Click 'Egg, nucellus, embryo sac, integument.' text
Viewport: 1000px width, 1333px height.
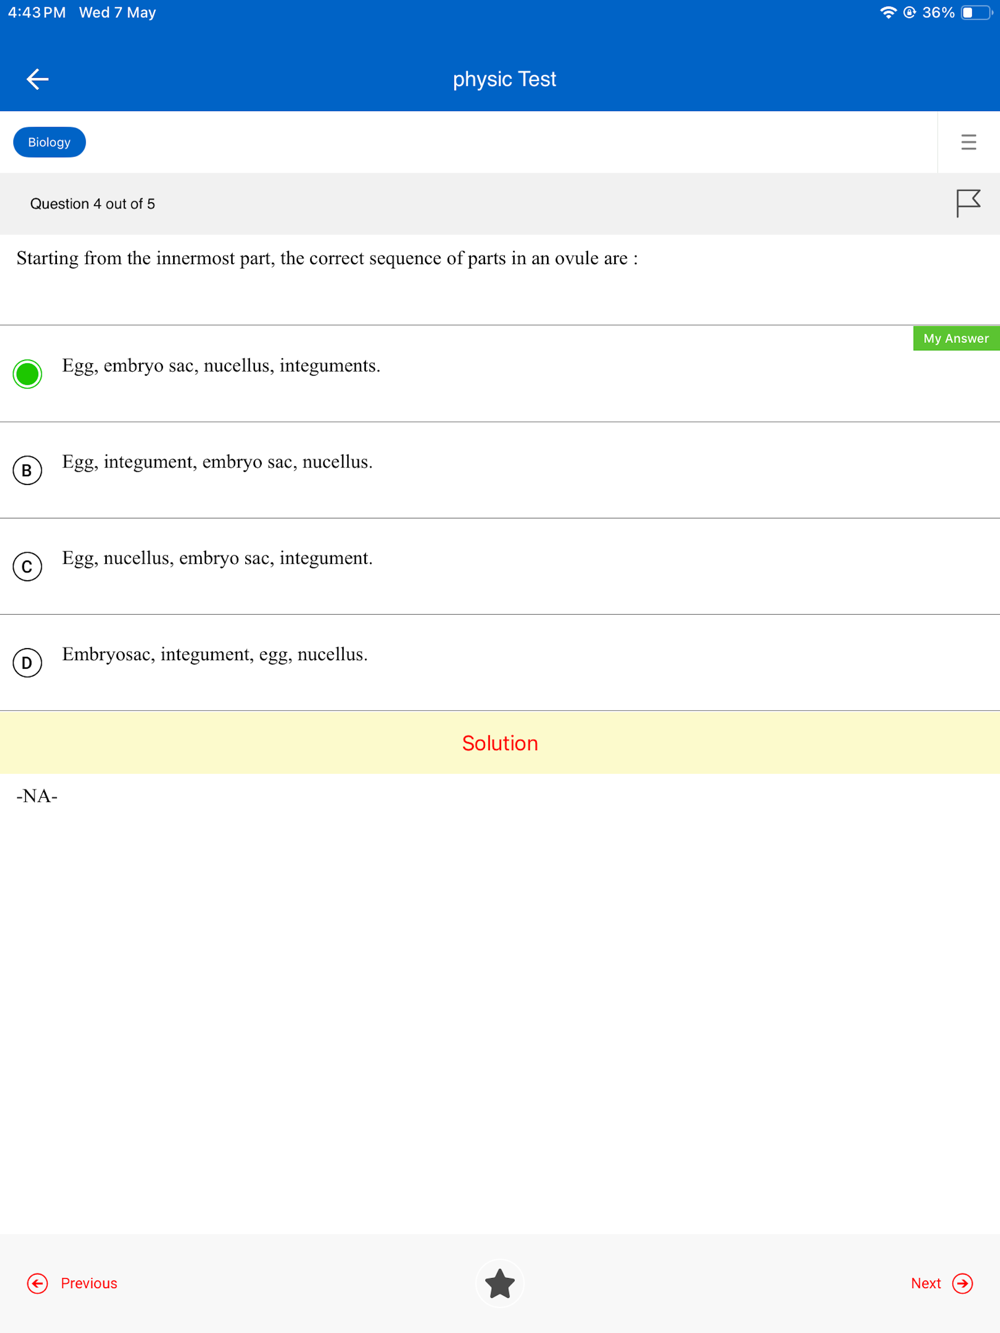[x=217, y=558]
